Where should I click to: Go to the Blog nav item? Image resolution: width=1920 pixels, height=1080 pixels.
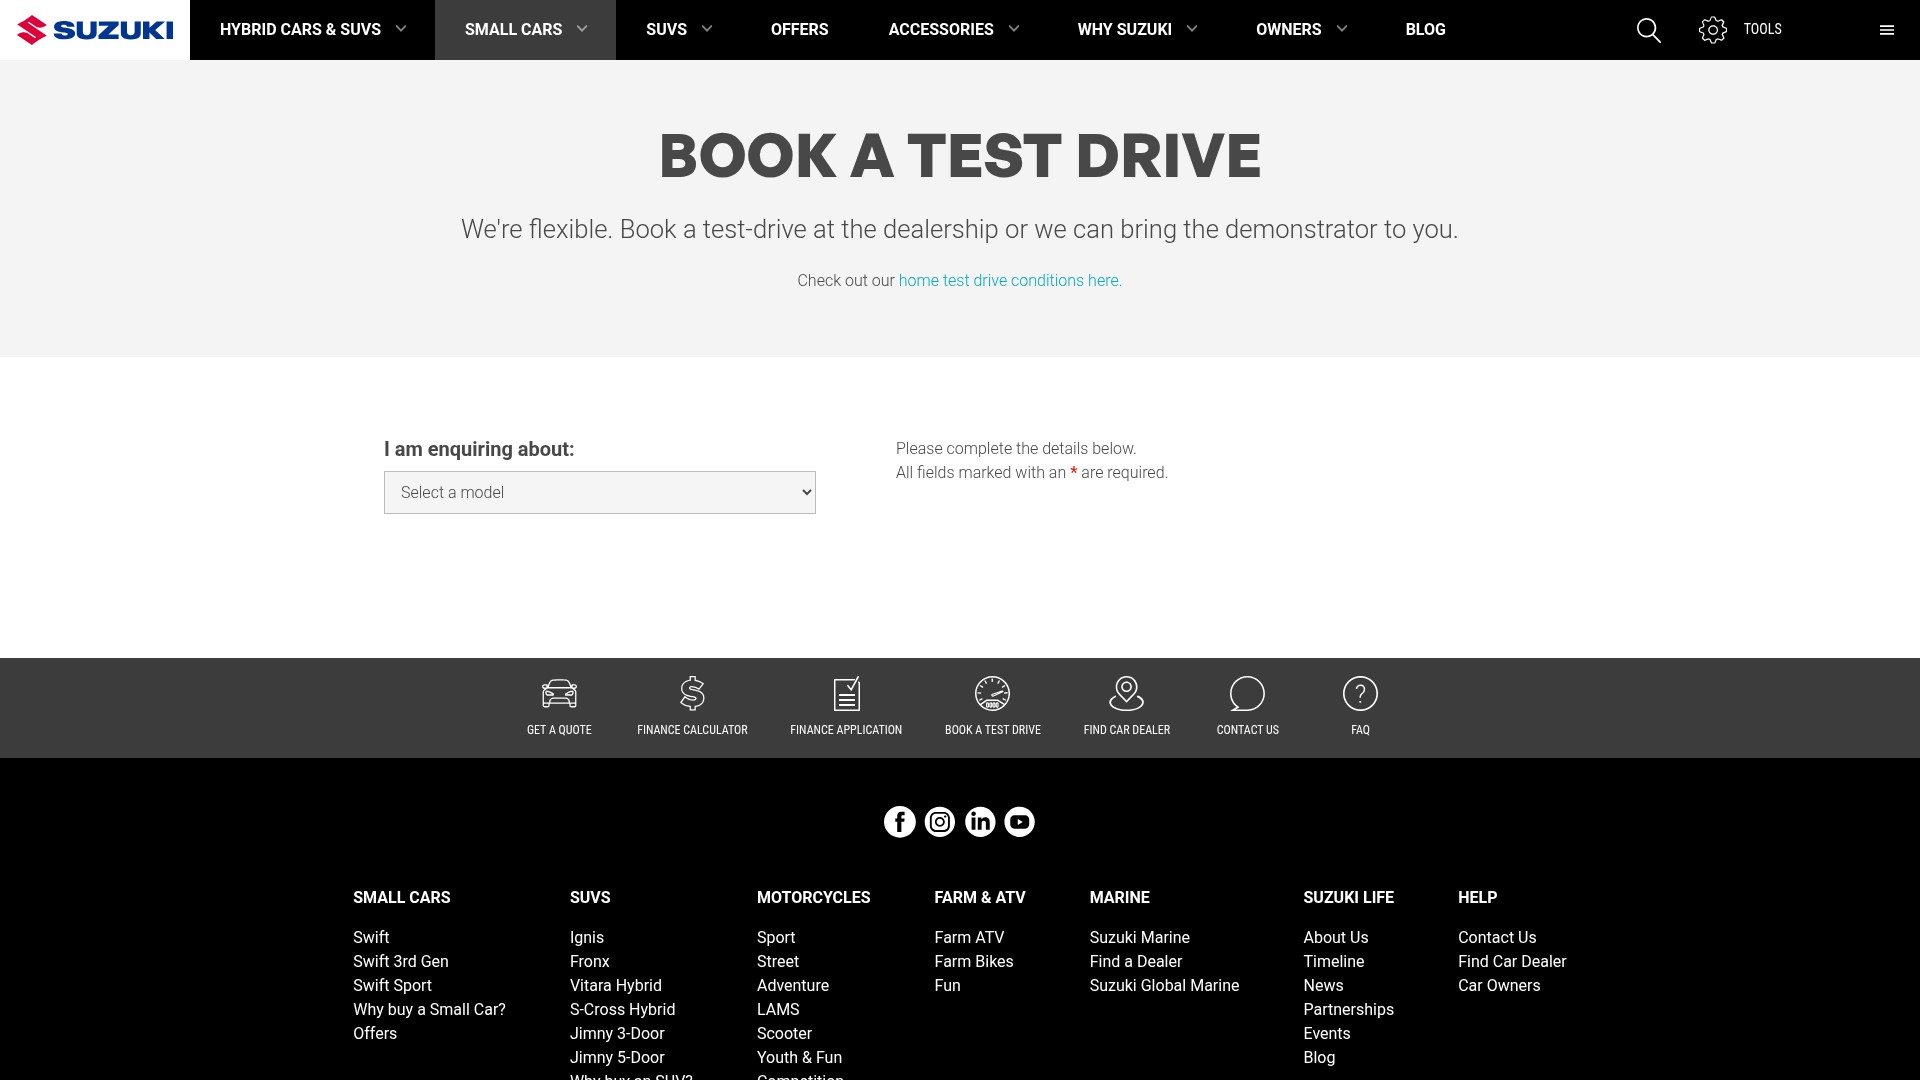click(1425, 30)
